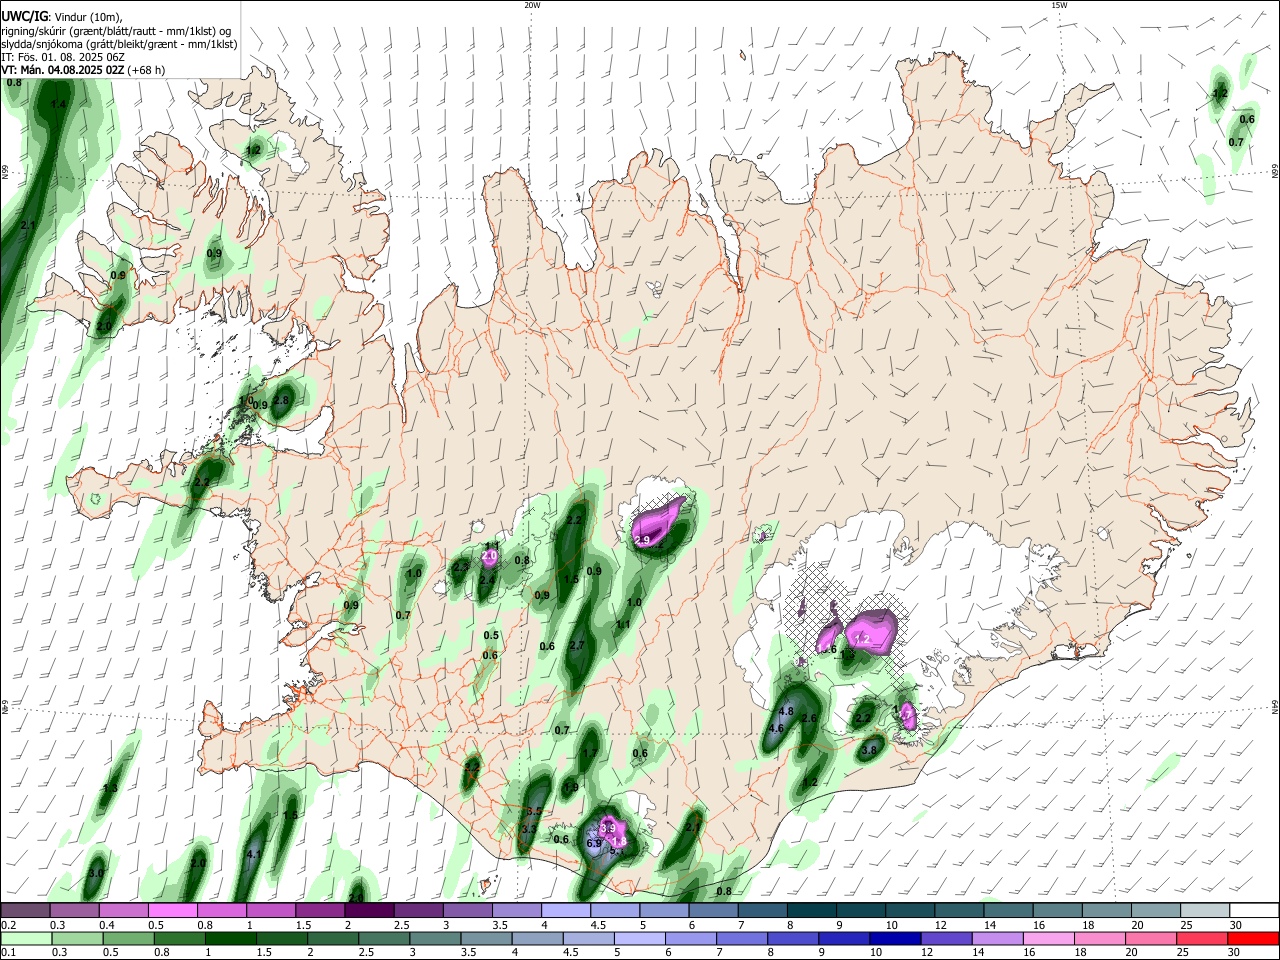The width and height of the screenshot is (1280, 960).
Task: Click the 2.6 rain value label
Action: pos(810,718)
